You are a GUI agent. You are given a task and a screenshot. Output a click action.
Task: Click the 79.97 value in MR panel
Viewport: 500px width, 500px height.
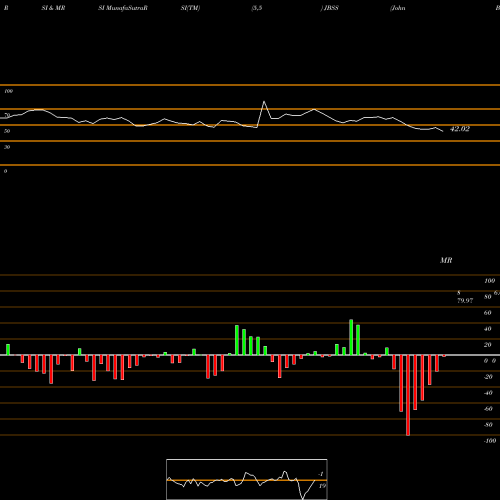465,301
